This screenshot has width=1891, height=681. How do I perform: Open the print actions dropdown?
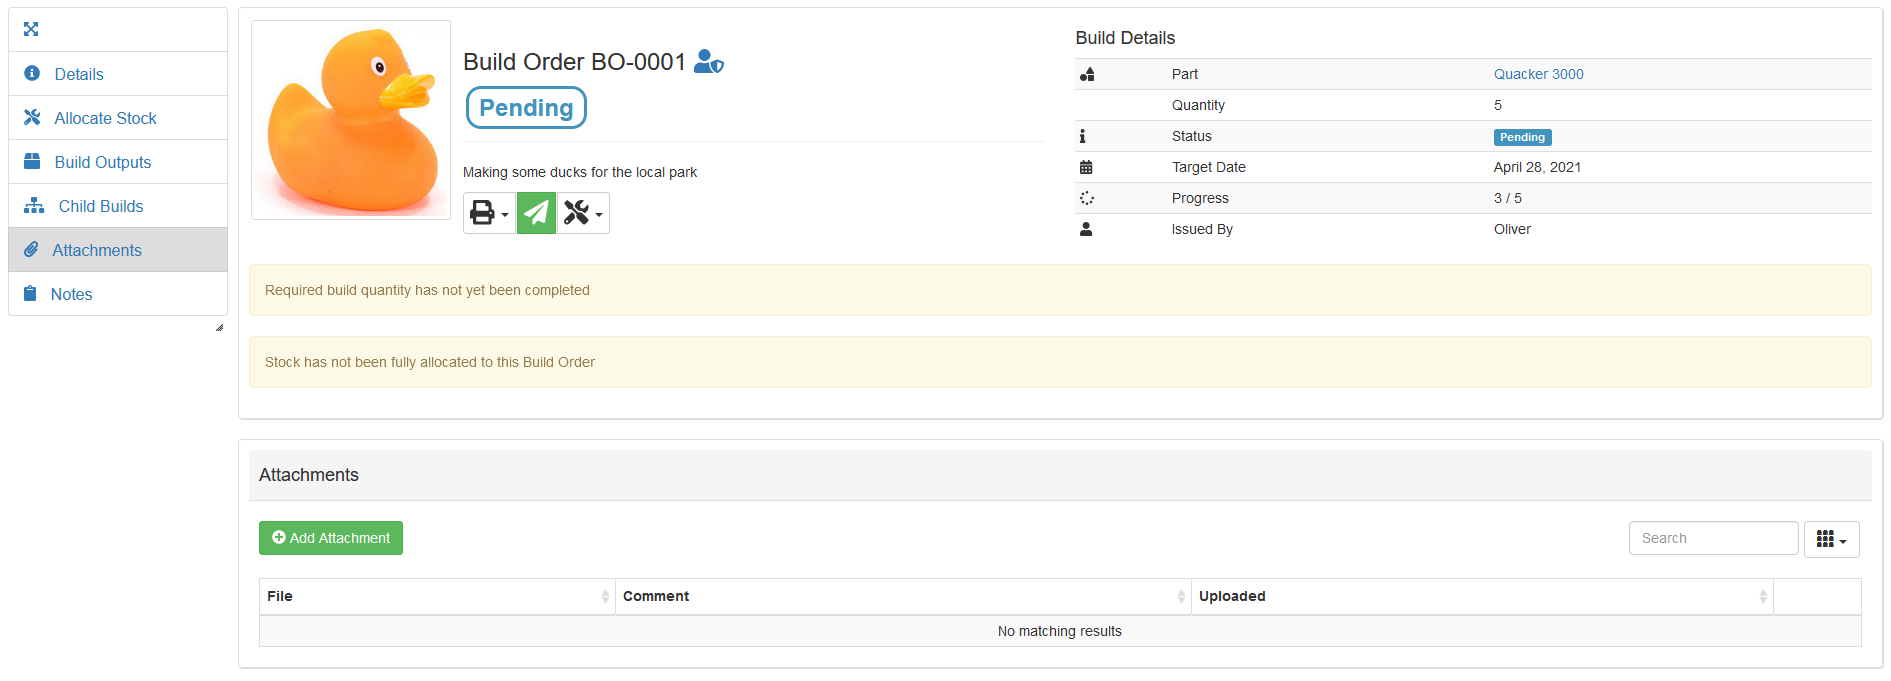click(489, 213)
